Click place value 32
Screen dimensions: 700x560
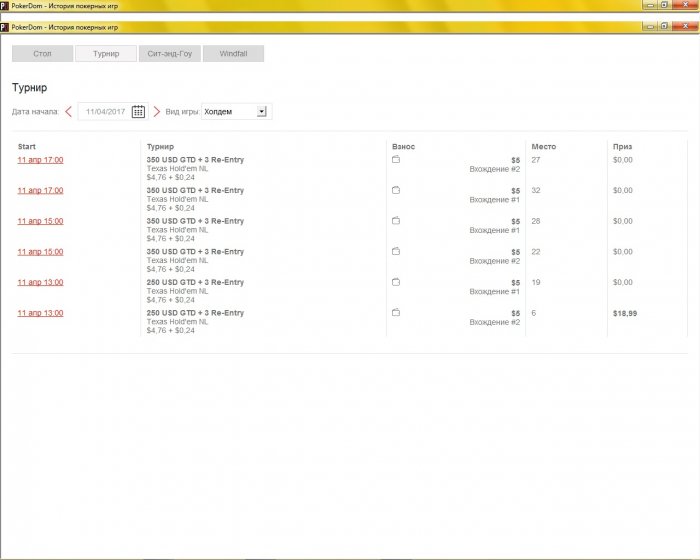pos(536,191)
